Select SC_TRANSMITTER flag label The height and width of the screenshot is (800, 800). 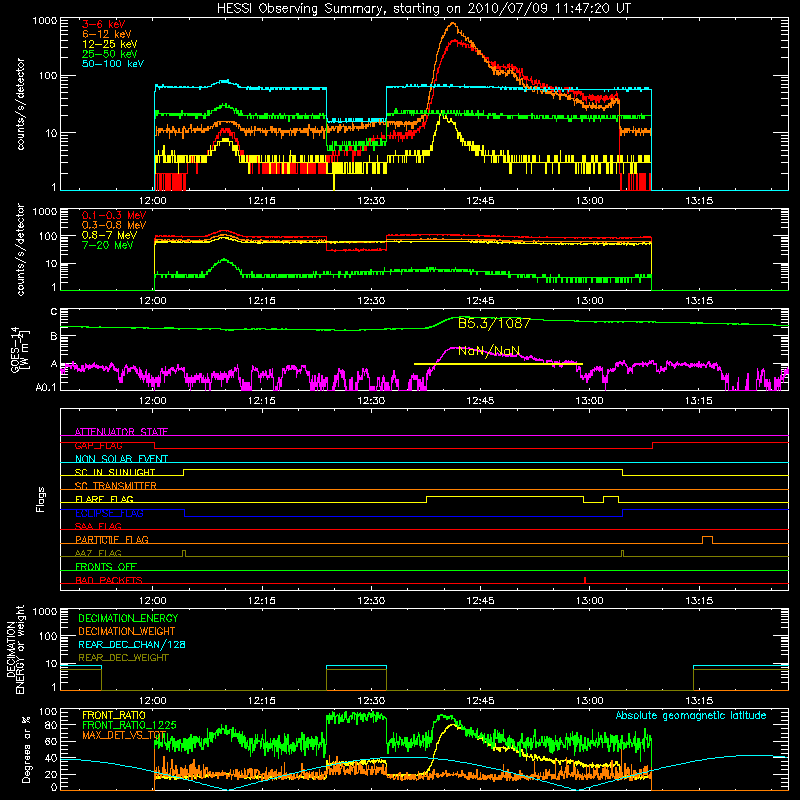tap(116, 485)
